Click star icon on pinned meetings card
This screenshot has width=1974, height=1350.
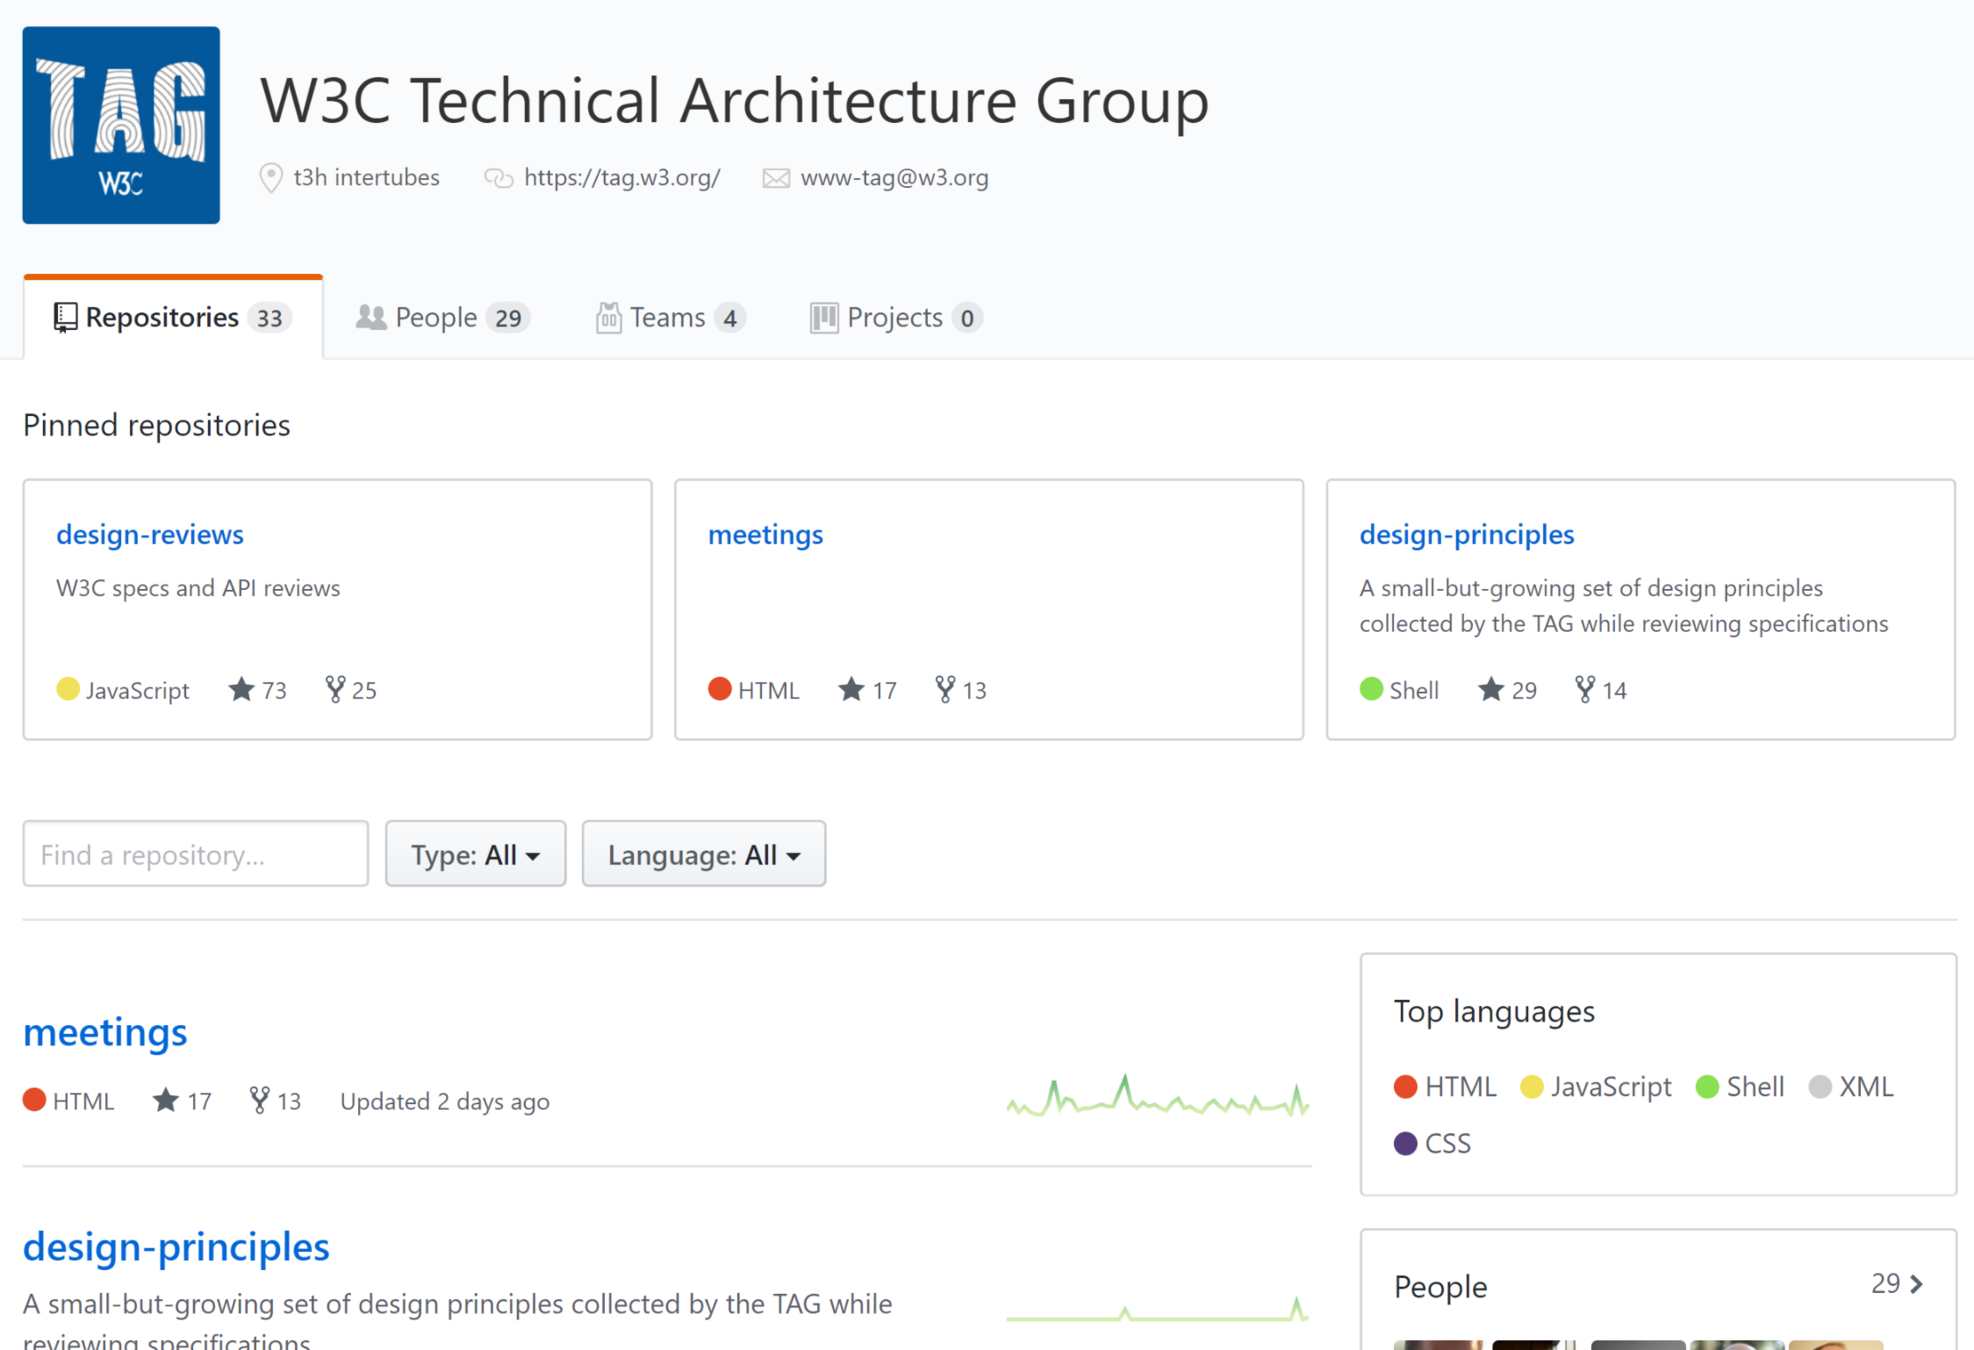851,689
